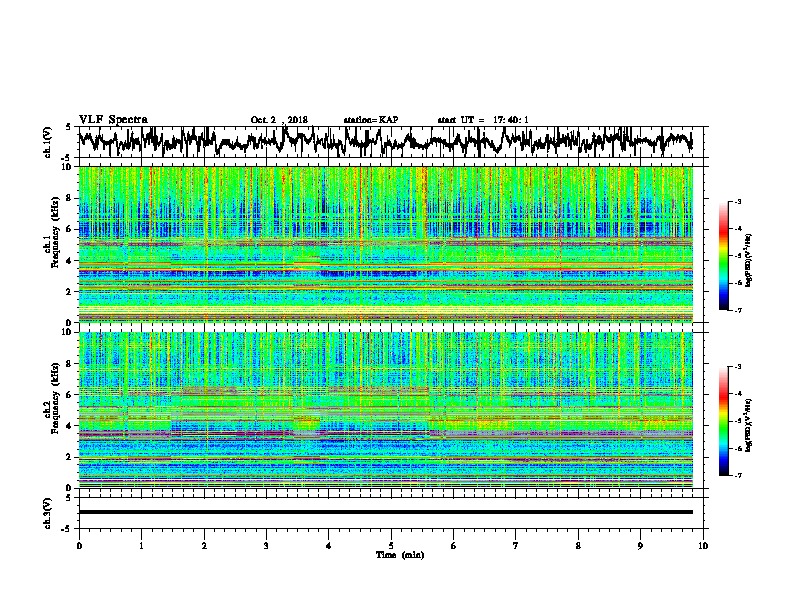The image size is (792, 612).
Task: Click time axis tick label '3'
Action: coord(266,546)
